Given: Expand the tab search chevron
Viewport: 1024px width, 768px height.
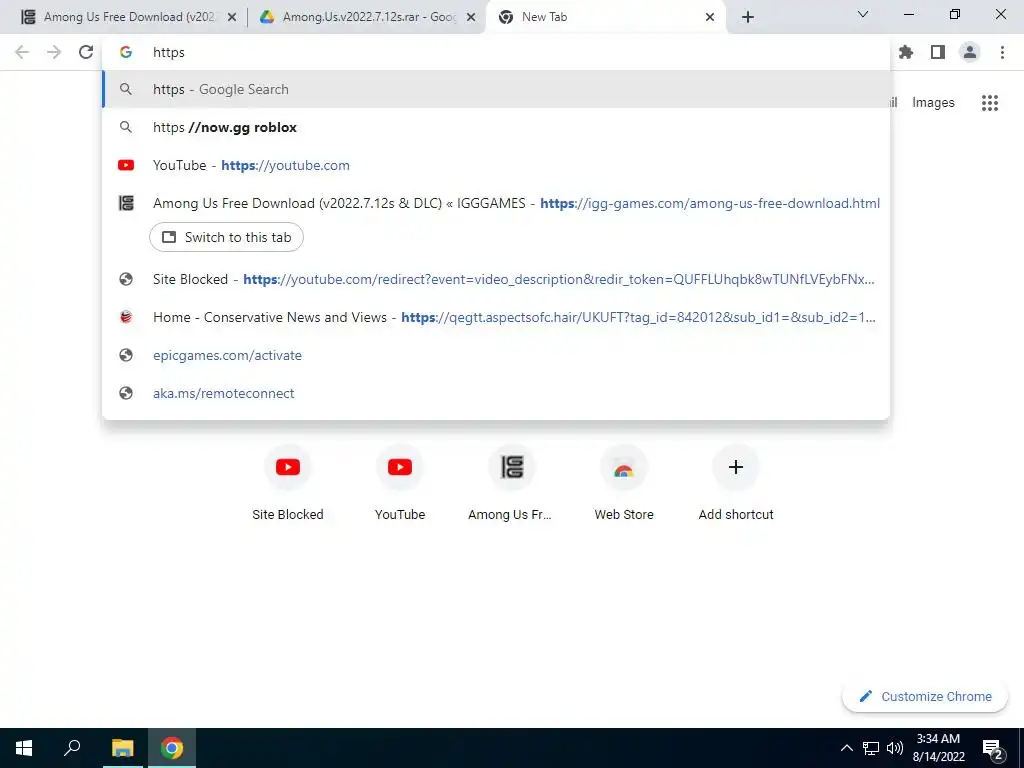Looking at the screenshot, I should [x=863, y=14].
